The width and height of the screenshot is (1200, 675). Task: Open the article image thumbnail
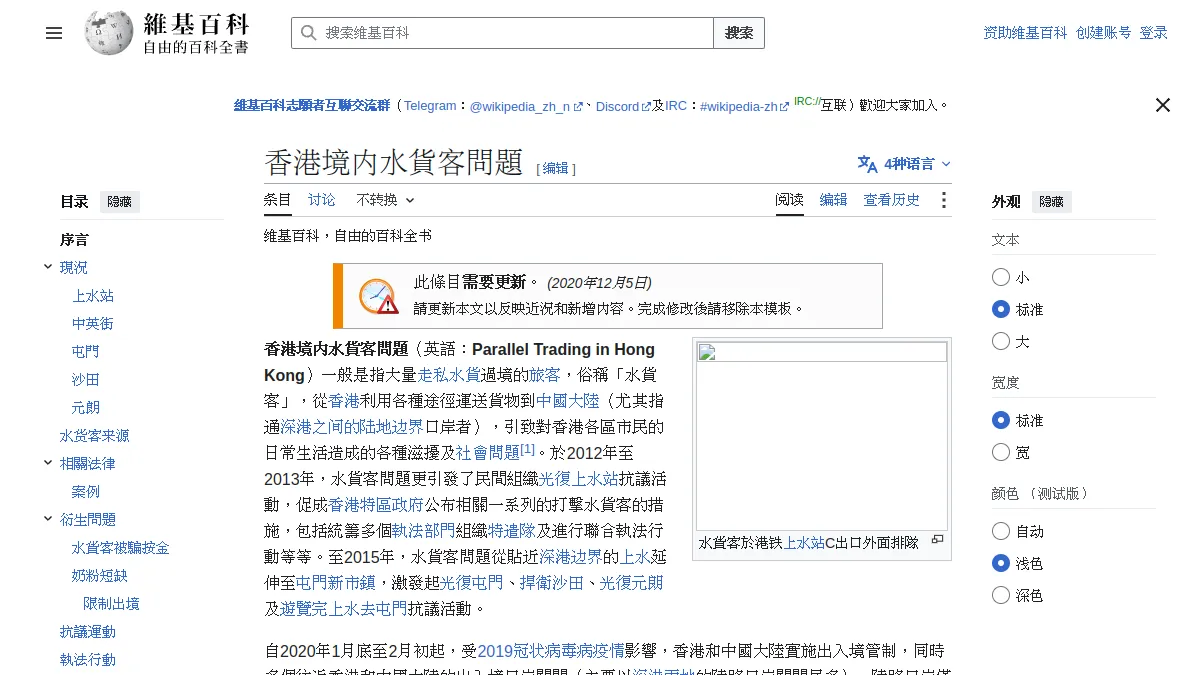822,436
